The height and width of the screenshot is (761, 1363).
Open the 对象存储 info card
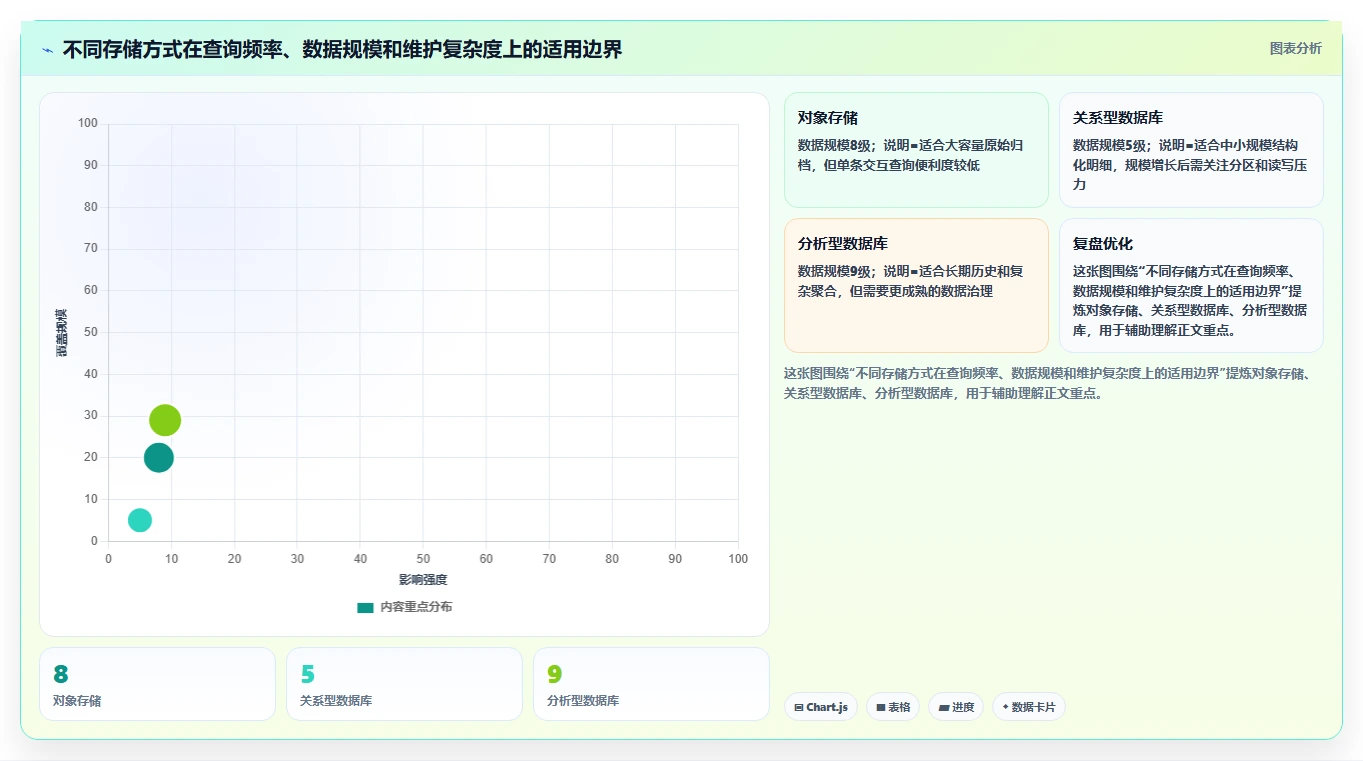click(916, 150)
